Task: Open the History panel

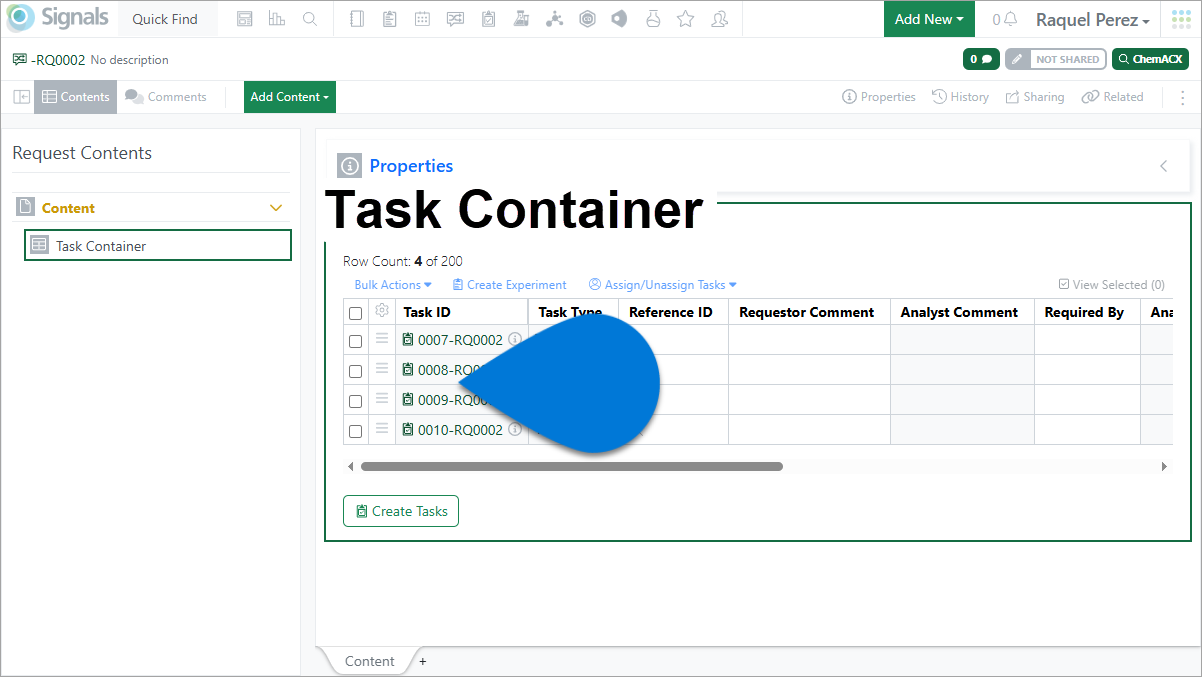Action: click(x=960, y=97)
